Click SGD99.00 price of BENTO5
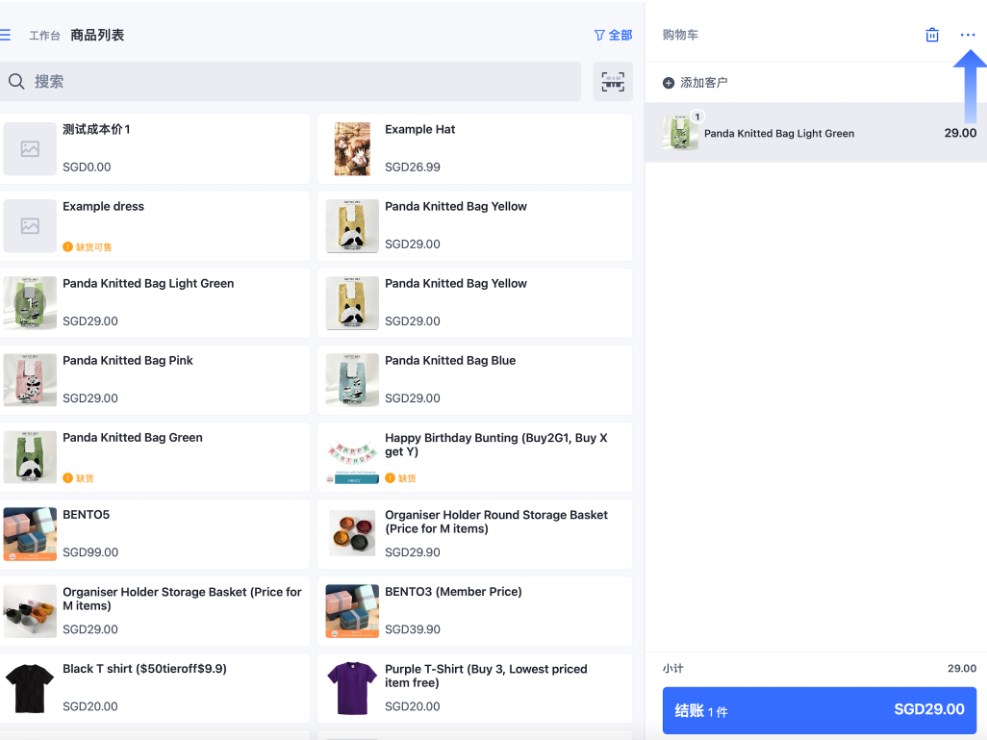The image size is (987, 740). pyautogui.click(x=90, y=552)
